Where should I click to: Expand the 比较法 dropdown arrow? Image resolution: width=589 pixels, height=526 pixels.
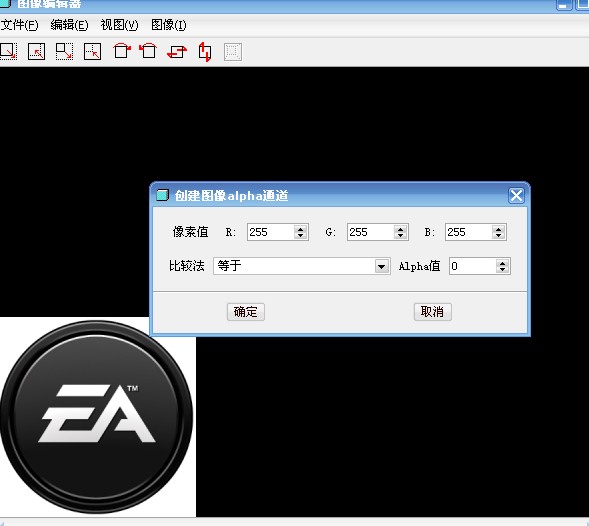pyautogui.click(x=382, y=266)
